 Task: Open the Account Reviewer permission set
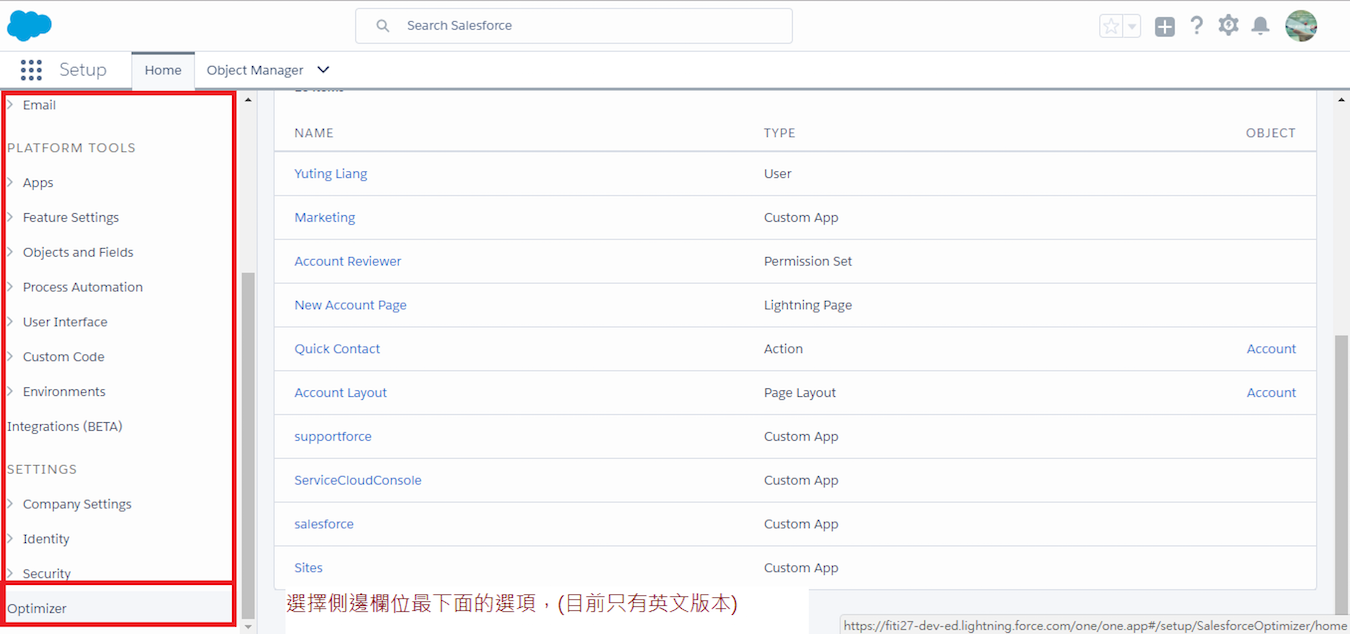348,262
